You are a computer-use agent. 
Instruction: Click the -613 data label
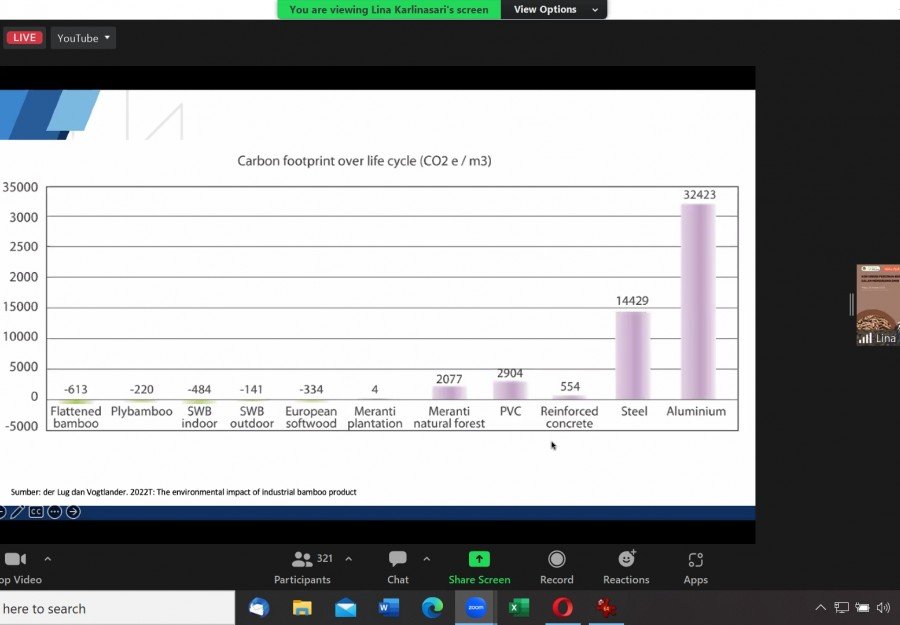click(x=75, y=389)
